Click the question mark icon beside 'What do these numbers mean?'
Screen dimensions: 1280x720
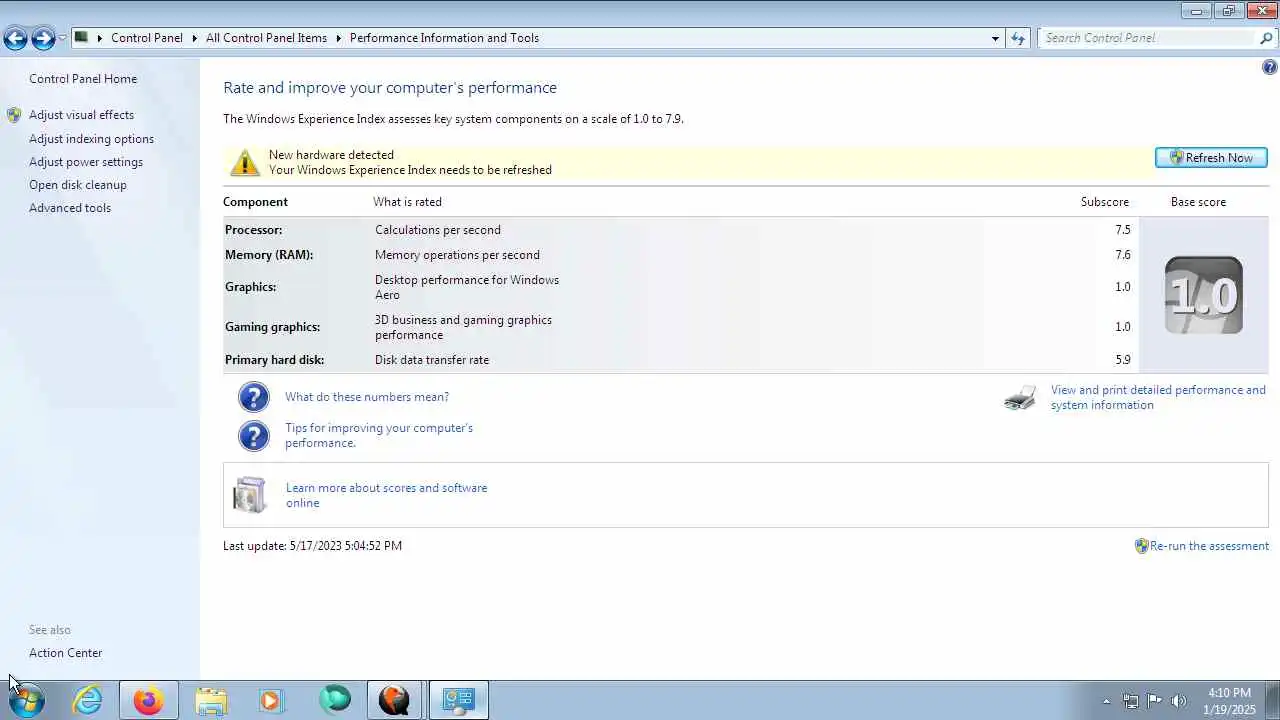tap(254, 397)
